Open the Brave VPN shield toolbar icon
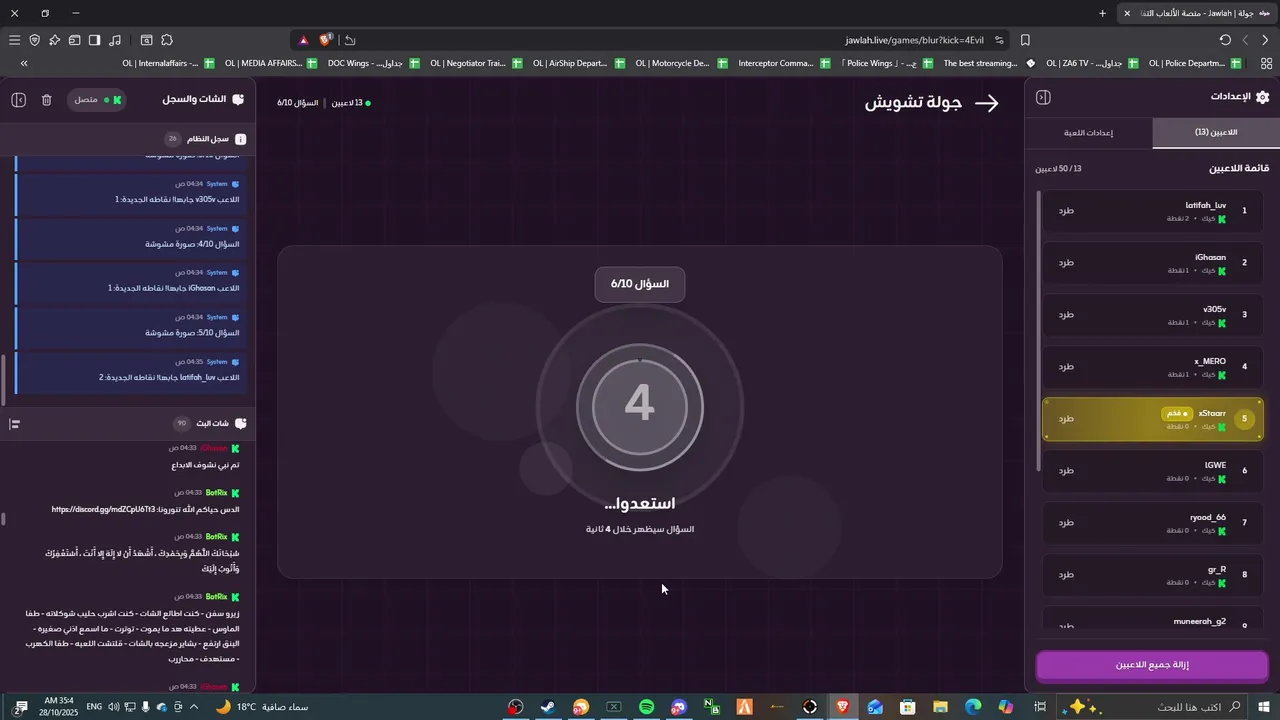The height and width of the screenshot is (720, 1280). (34, 40)
